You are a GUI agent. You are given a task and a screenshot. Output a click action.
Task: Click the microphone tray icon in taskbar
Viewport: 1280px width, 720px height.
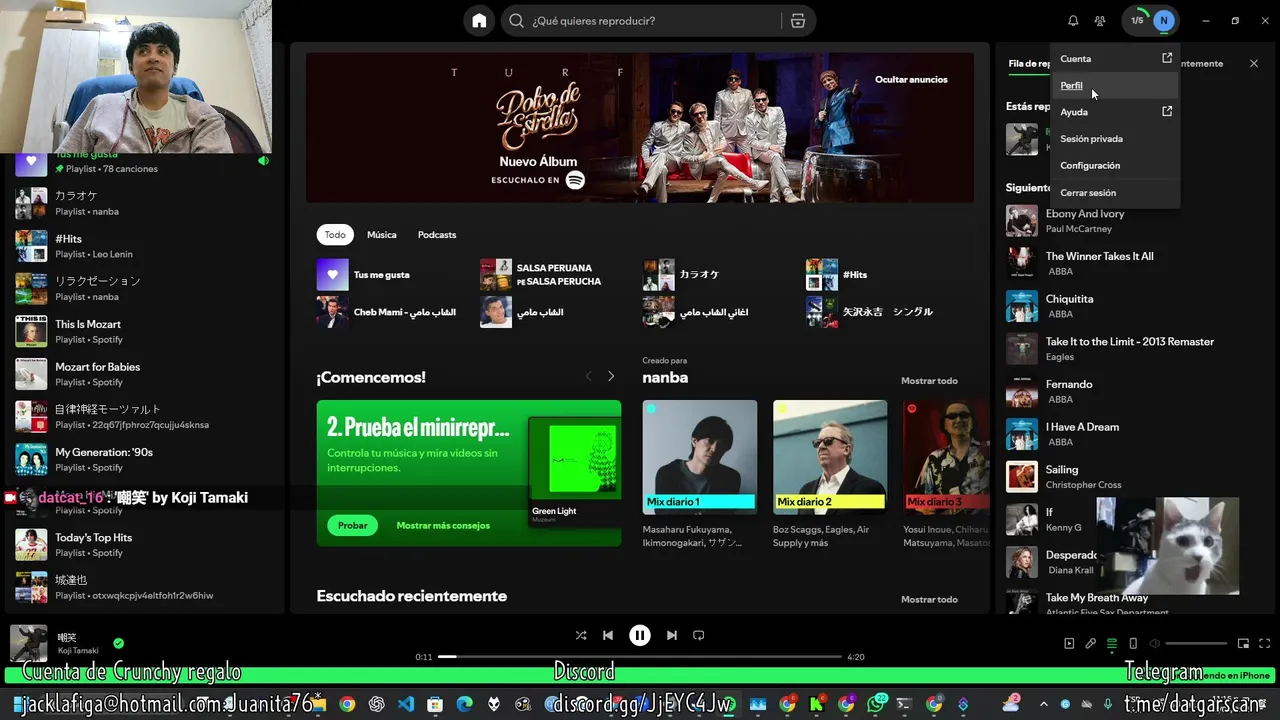[1108, 704]
